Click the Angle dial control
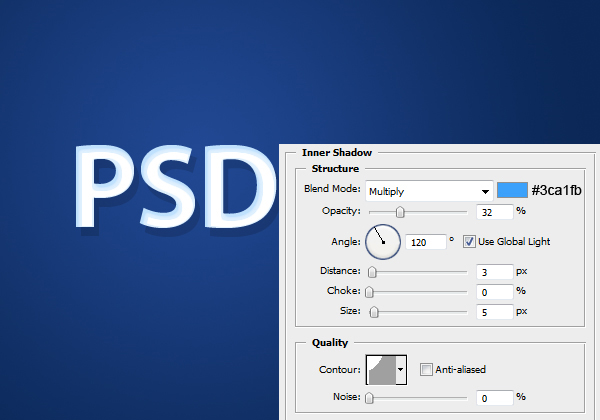This screenshot has width=600, height=420. coord(383,242)
